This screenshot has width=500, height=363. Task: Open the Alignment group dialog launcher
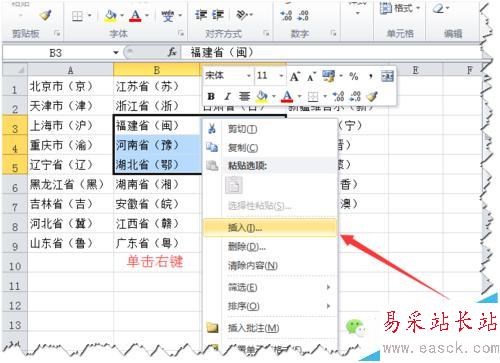(x=266, y=33)
